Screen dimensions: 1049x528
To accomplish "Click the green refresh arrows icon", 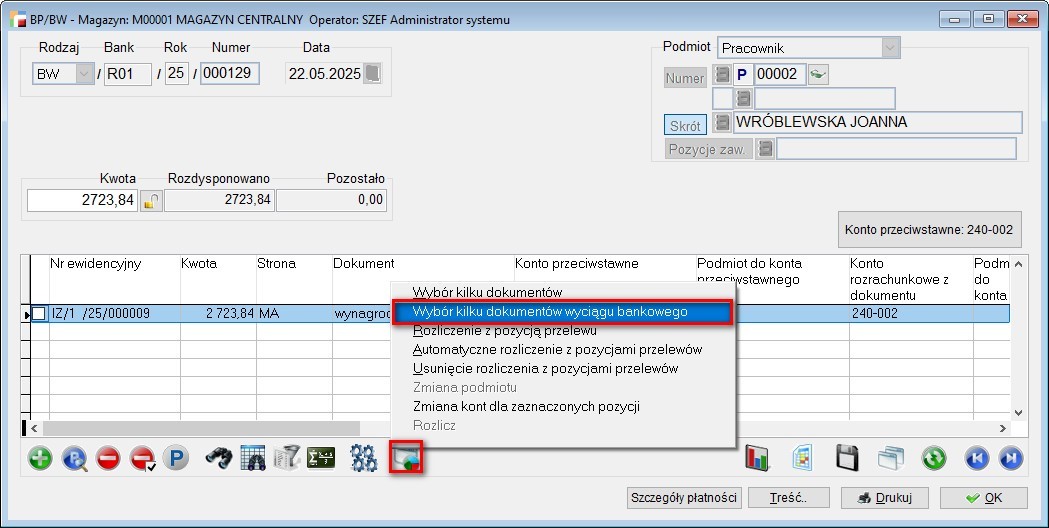I will pos(934,459).
